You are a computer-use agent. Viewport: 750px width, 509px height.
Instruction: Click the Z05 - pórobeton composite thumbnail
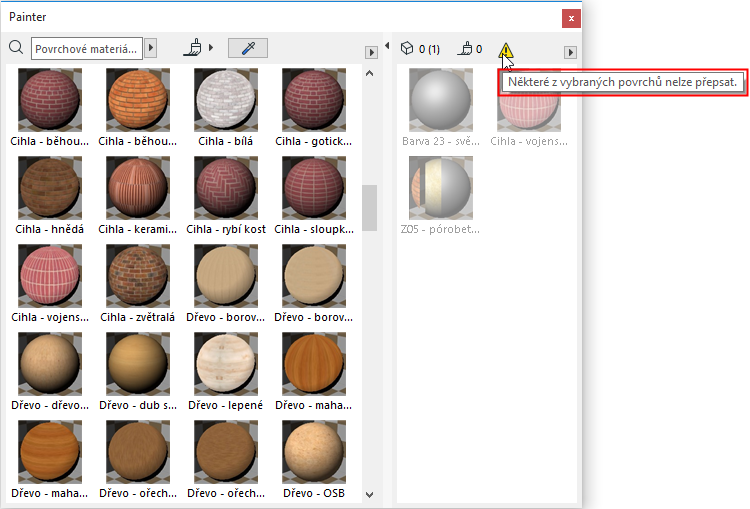[x=441, y=188]
